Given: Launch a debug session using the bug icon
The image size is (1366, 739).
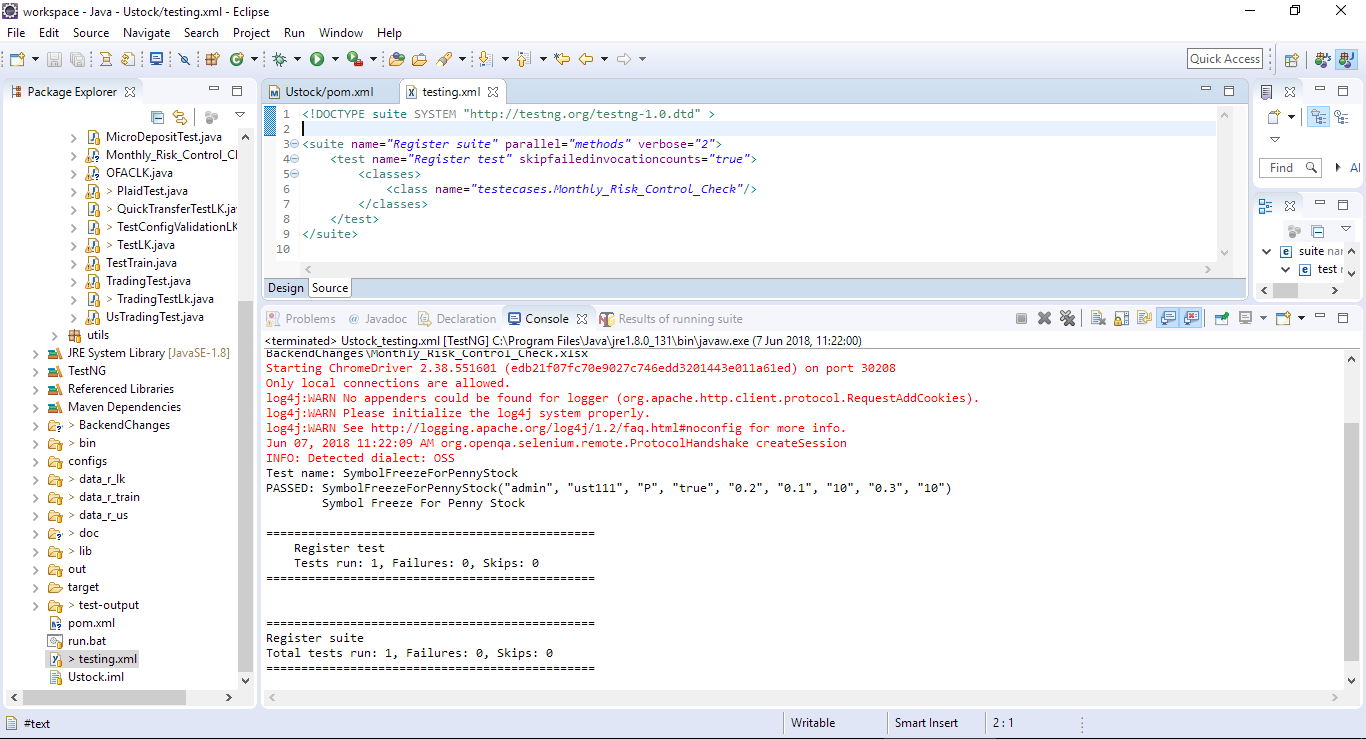Looking at the screenshot, I should [x=278, y=58].
